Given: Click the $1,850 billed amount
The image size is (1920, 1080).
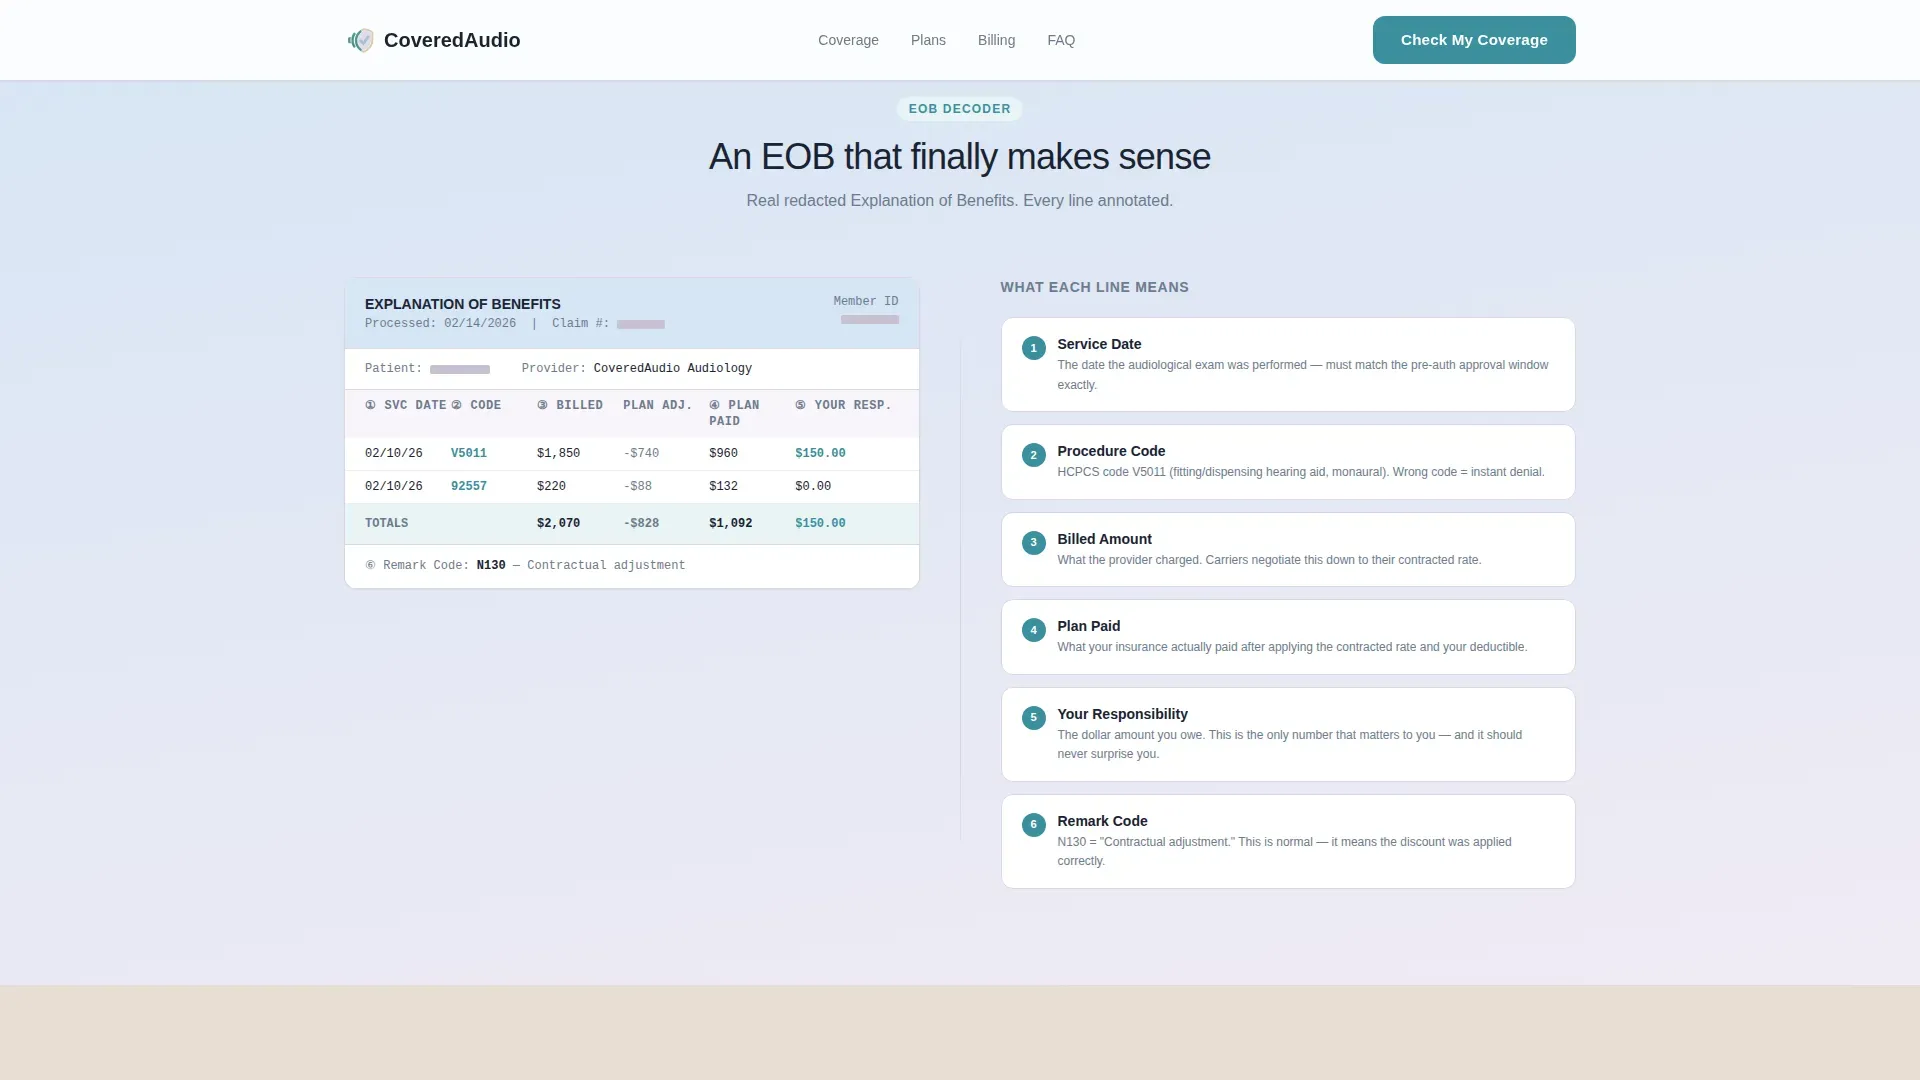Looking at the screenshot, I should (x=558, y=453).
